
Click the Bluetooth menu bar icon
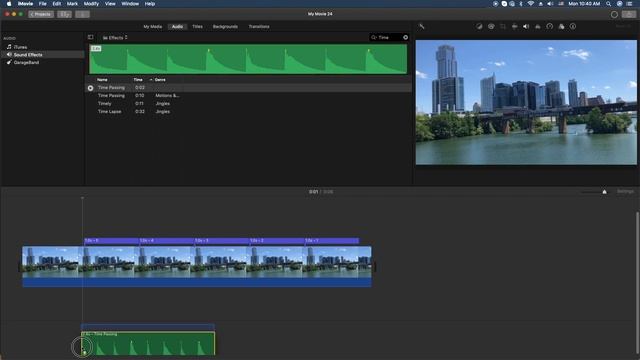[x=521, y=4]
